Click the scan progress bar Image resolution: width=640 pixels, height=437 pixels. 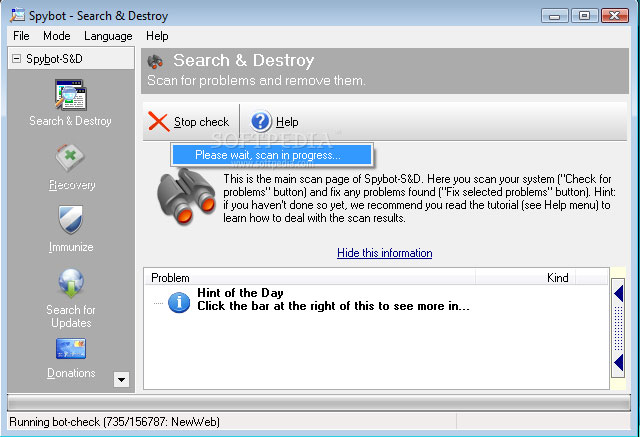319,403
